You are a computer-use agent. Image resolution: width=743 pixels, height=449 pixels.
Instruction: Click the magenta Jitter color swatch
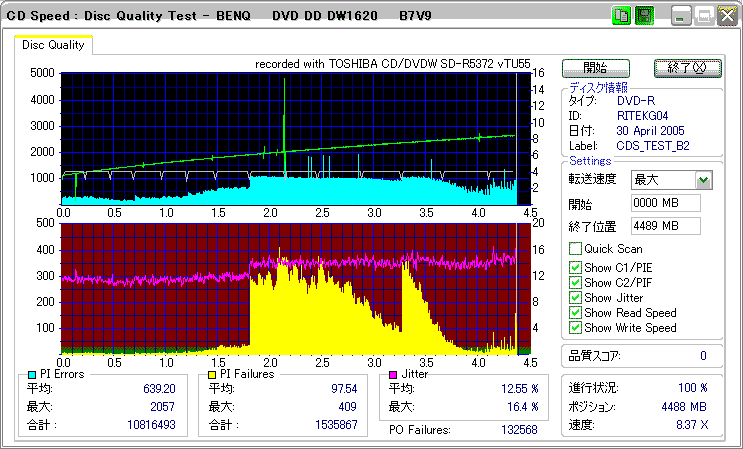tap(393, 375)
